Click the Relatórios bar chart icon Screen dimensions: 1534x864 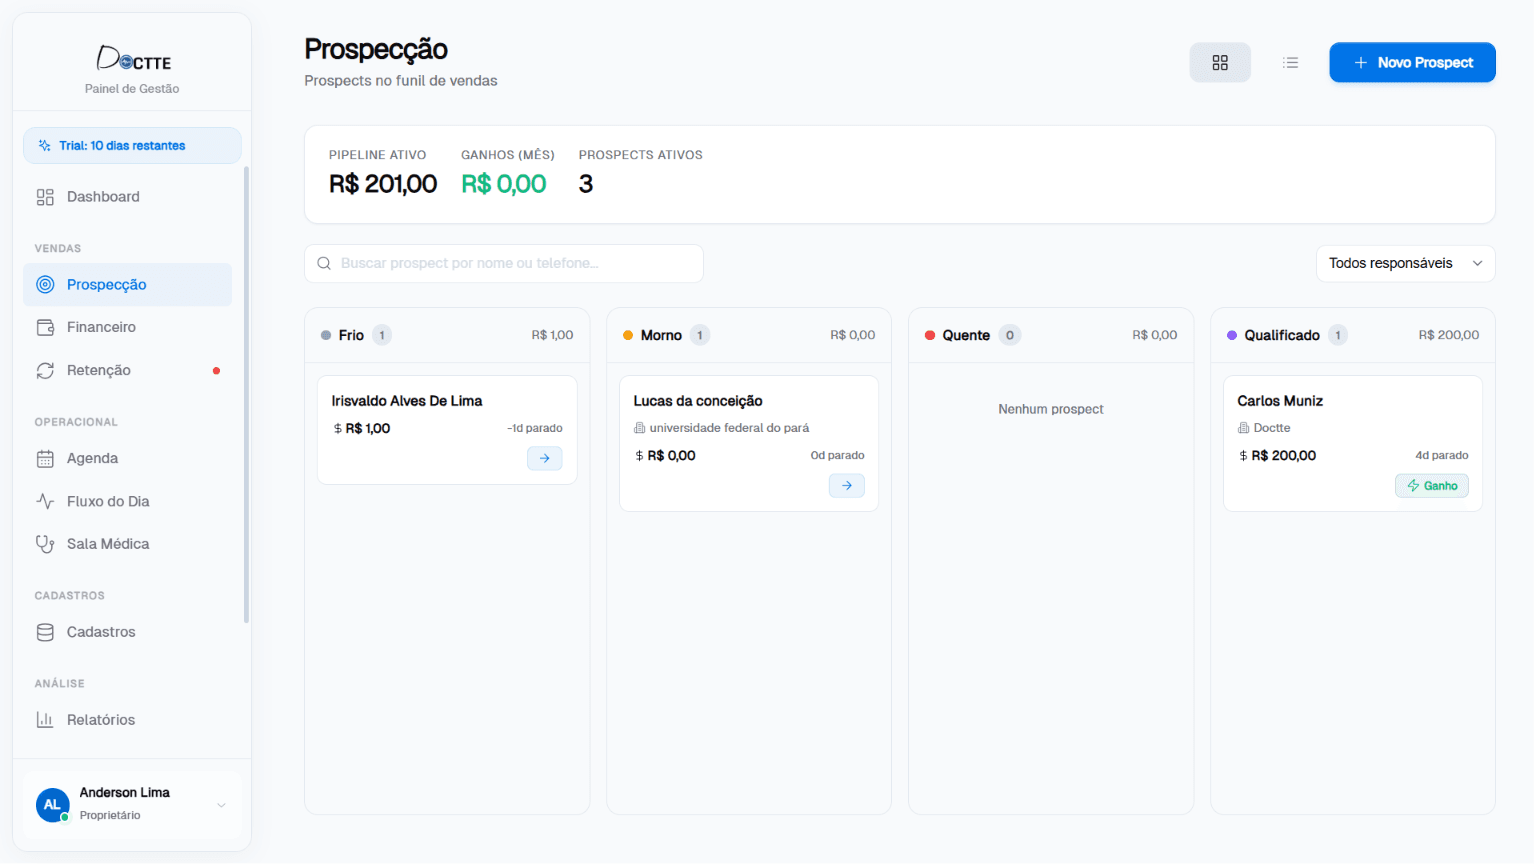pyautogui.click(x=45, y=720)
